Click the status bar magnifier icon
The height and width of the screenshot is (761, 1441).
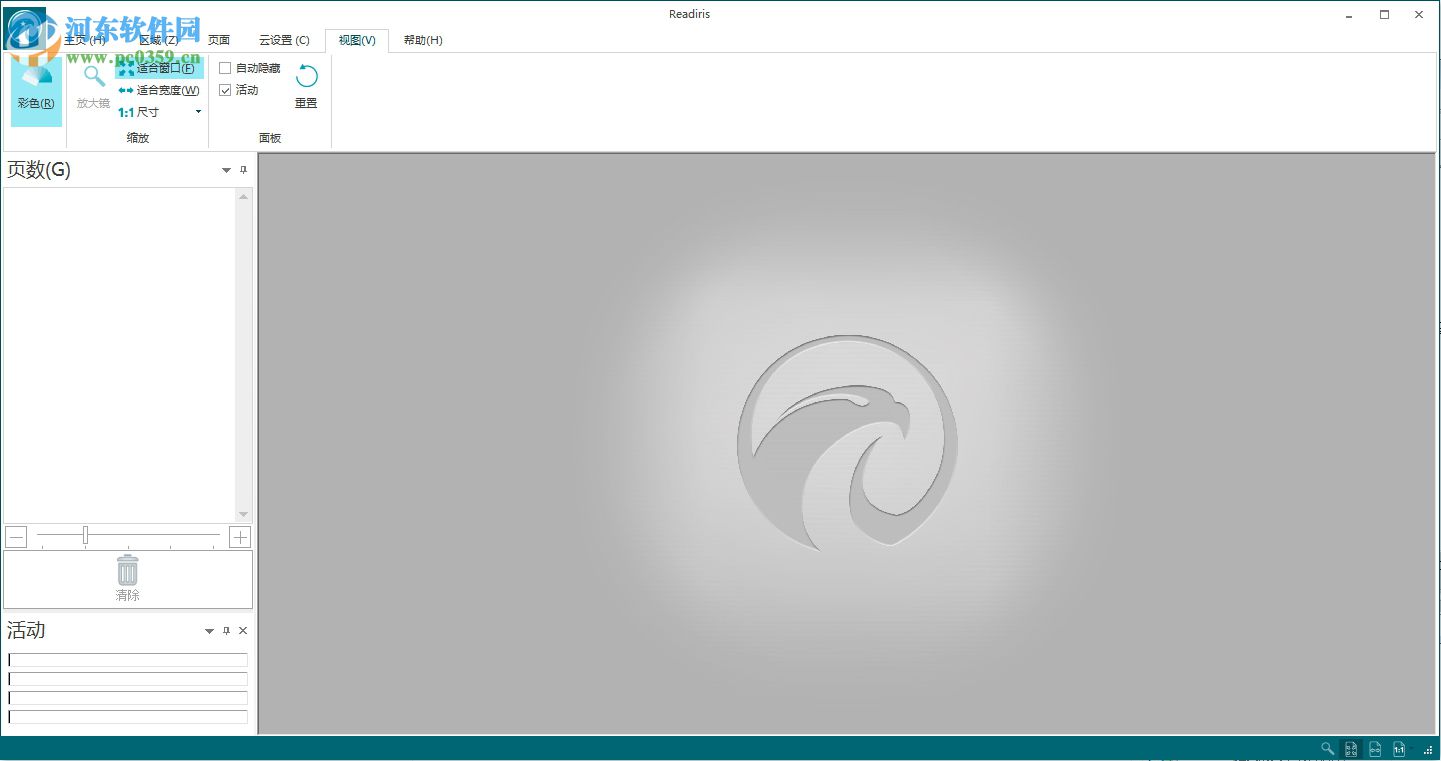1327,748
